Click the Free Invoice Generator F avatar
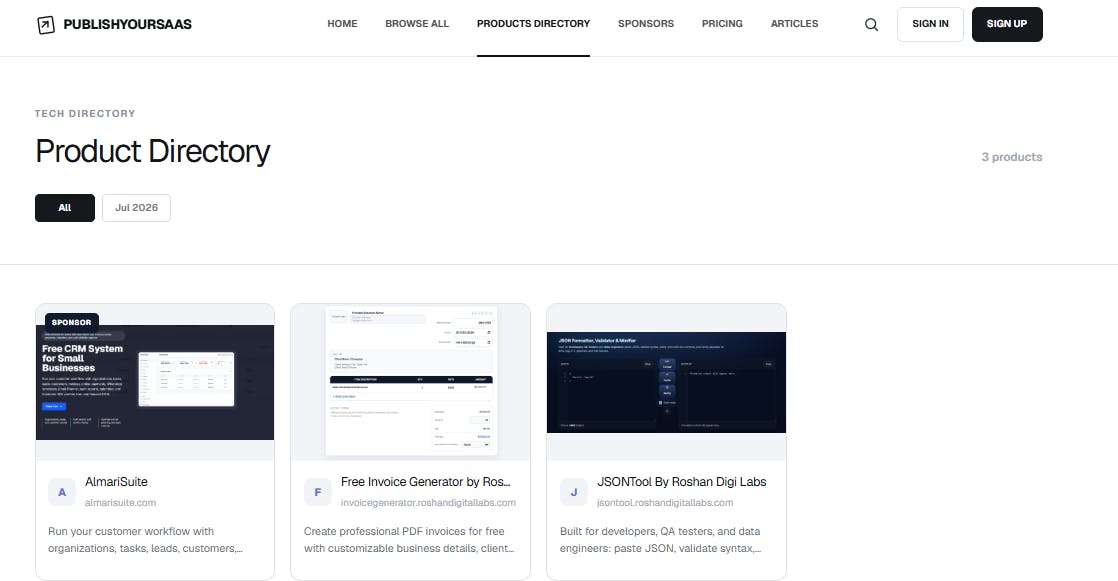This screenshot has width=1118, height=581. 317,492
